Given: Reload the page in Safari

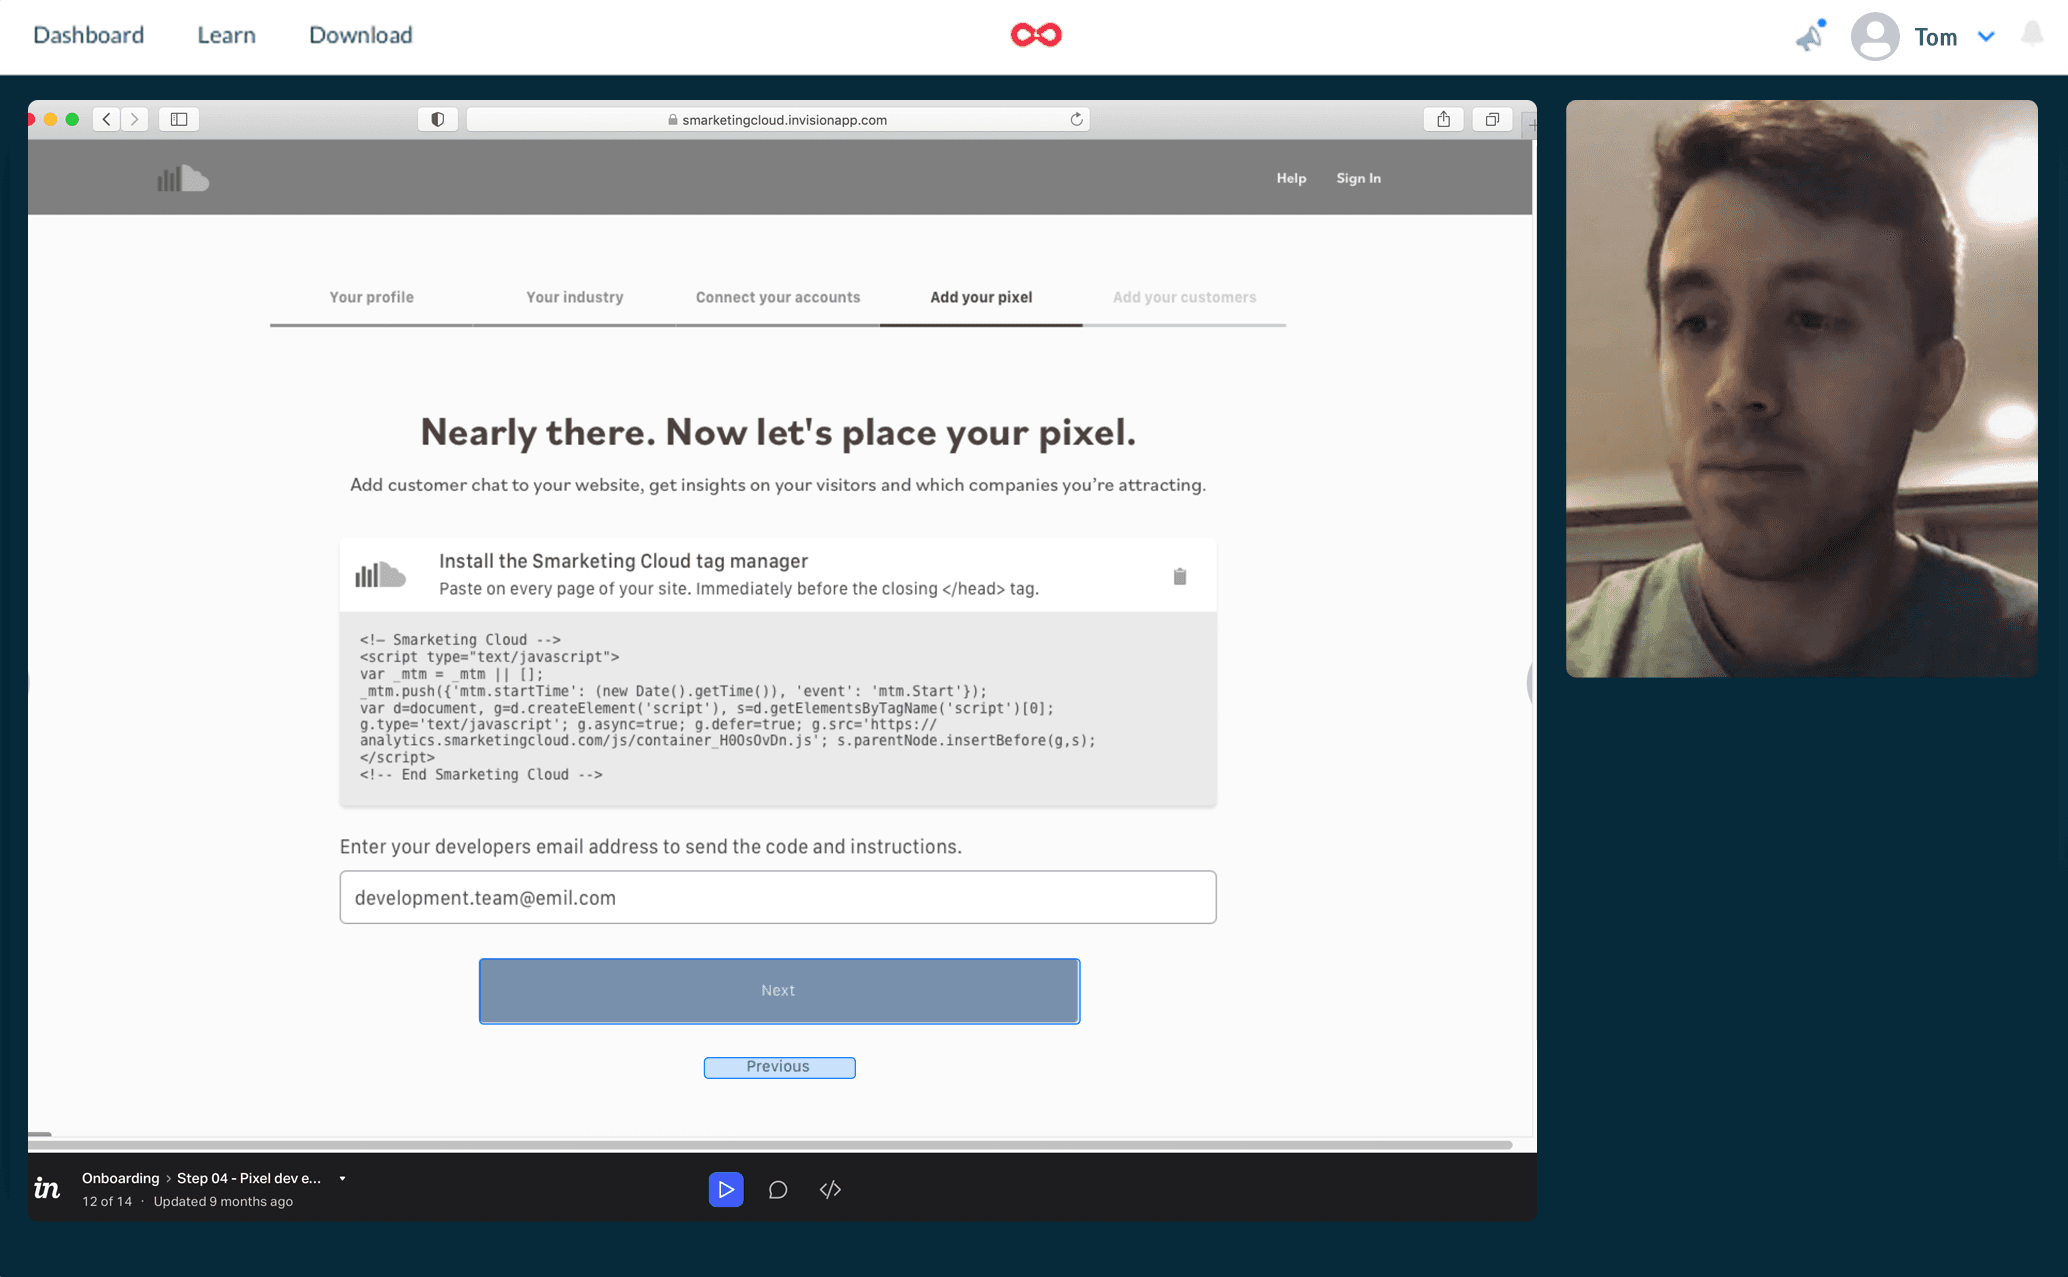Looking at the screenshot, I should click(1076, 119).
